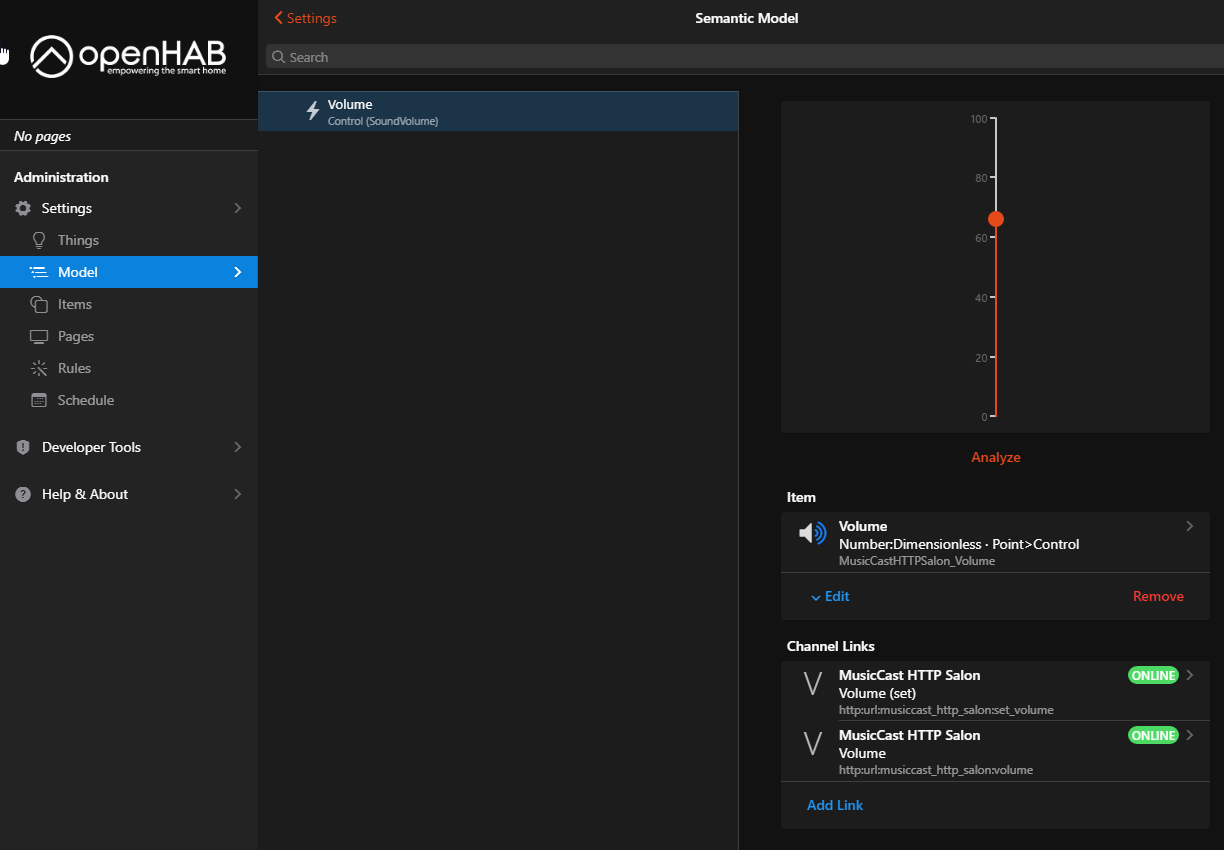Screen dimensions: 1224x850
Task: Select the Volume Control (SoundVolume) tree row
Action: coord(498,111)
